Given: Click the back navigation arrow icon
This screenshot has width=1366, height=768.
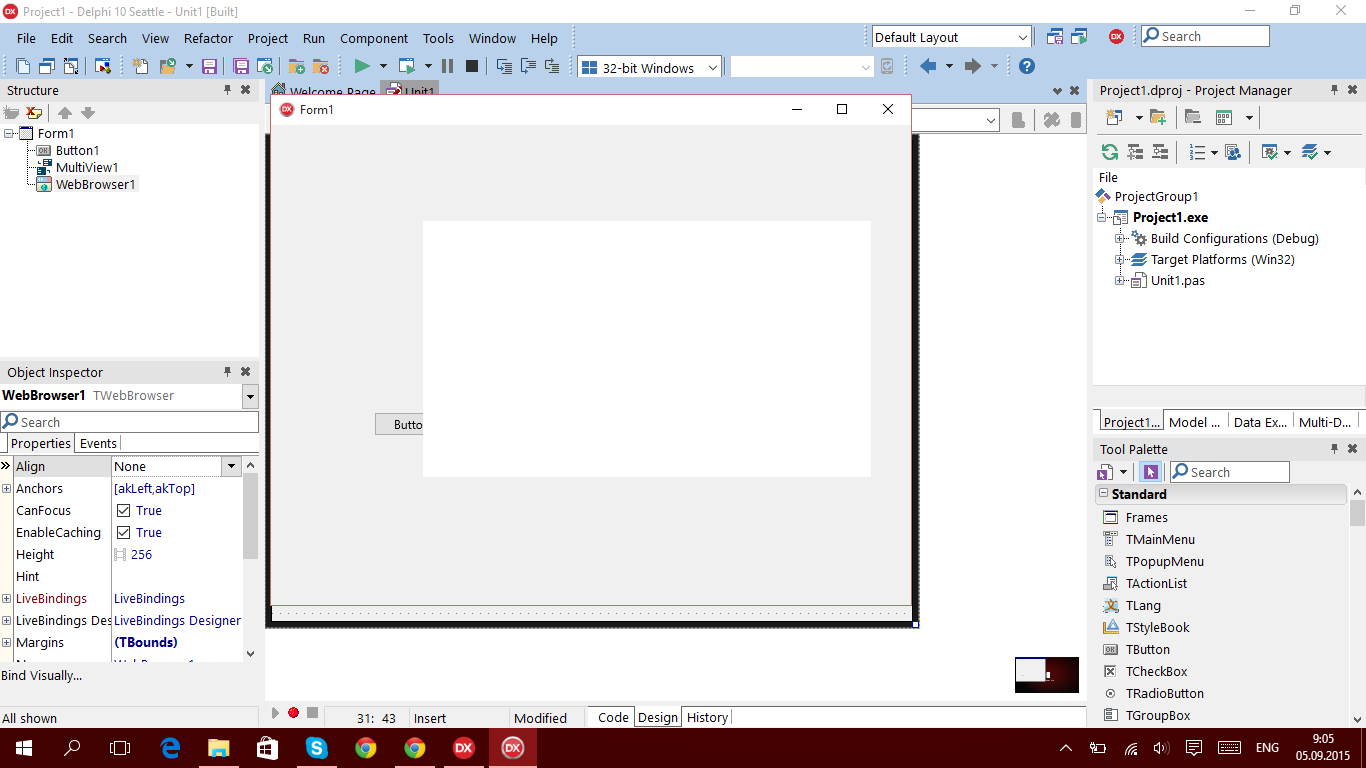Looking at the screenshot, I should (x=928, y=66).
